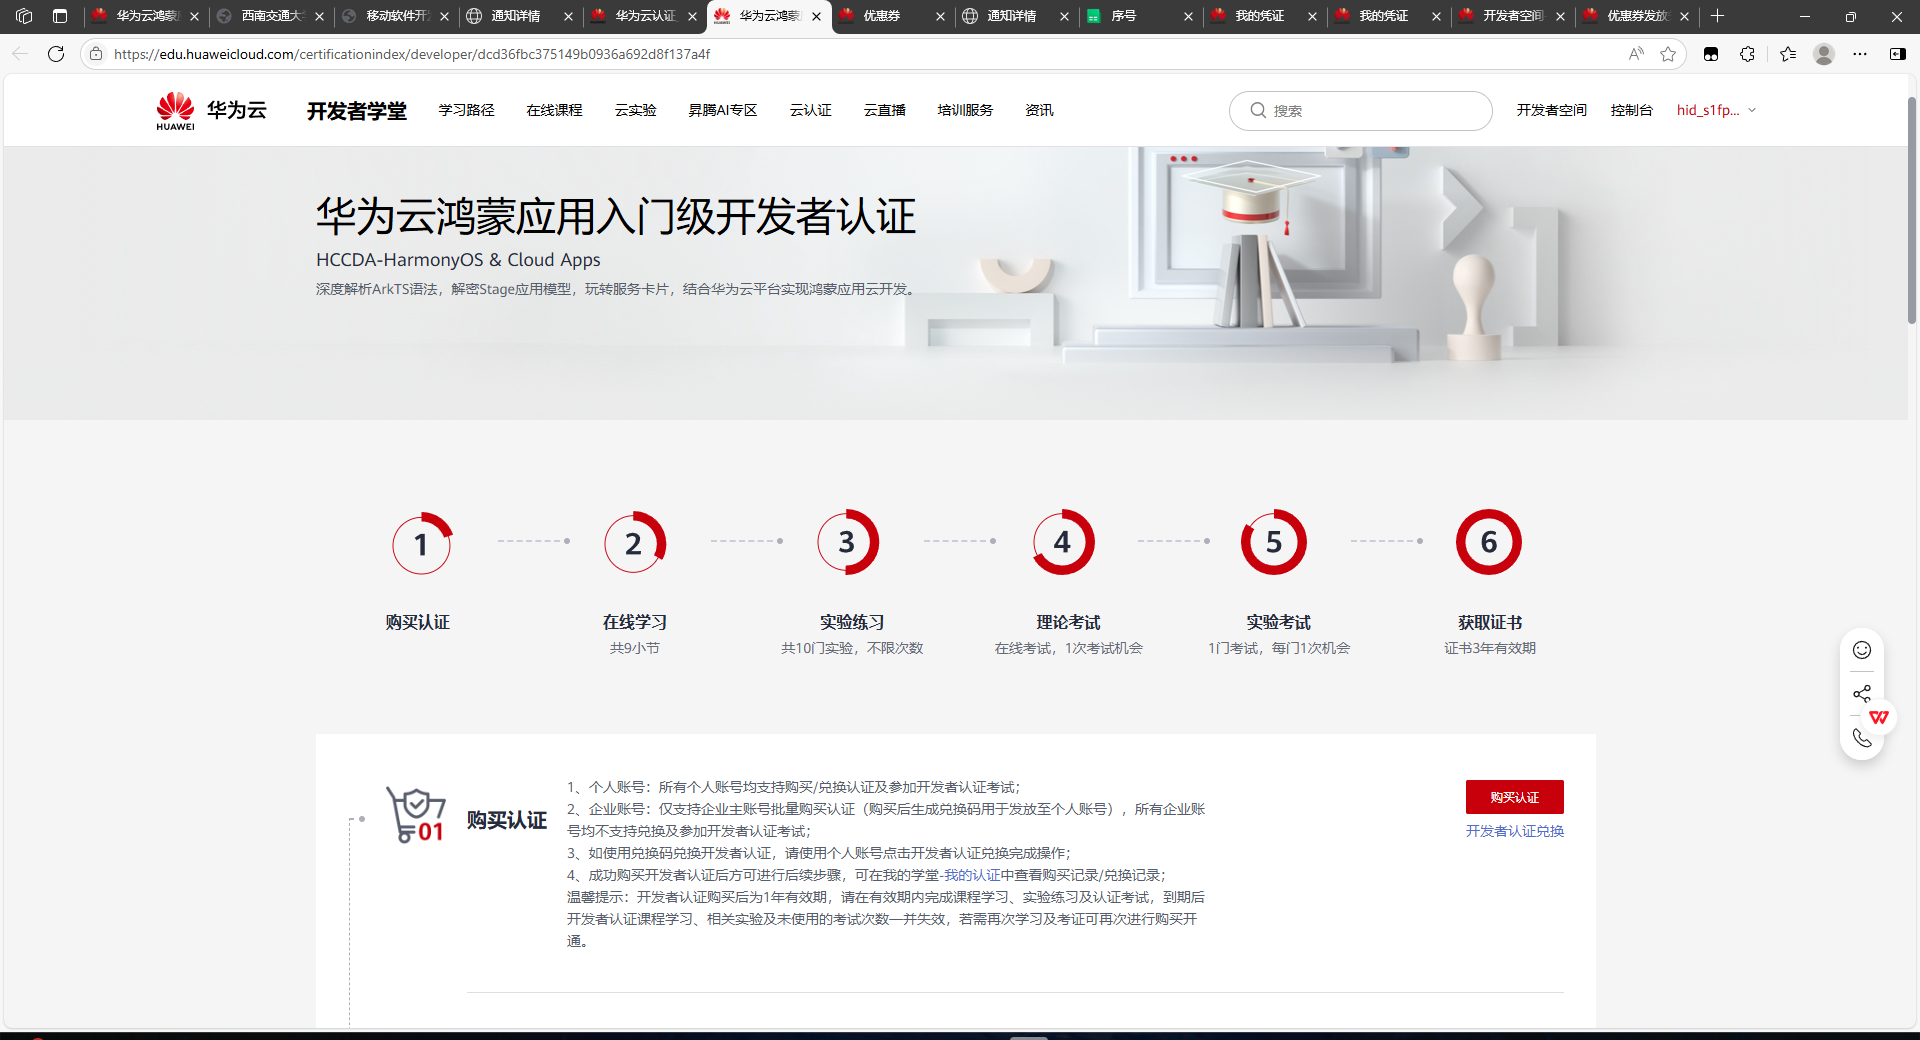Open 学习路径 navigation menu

click(466, 110)
